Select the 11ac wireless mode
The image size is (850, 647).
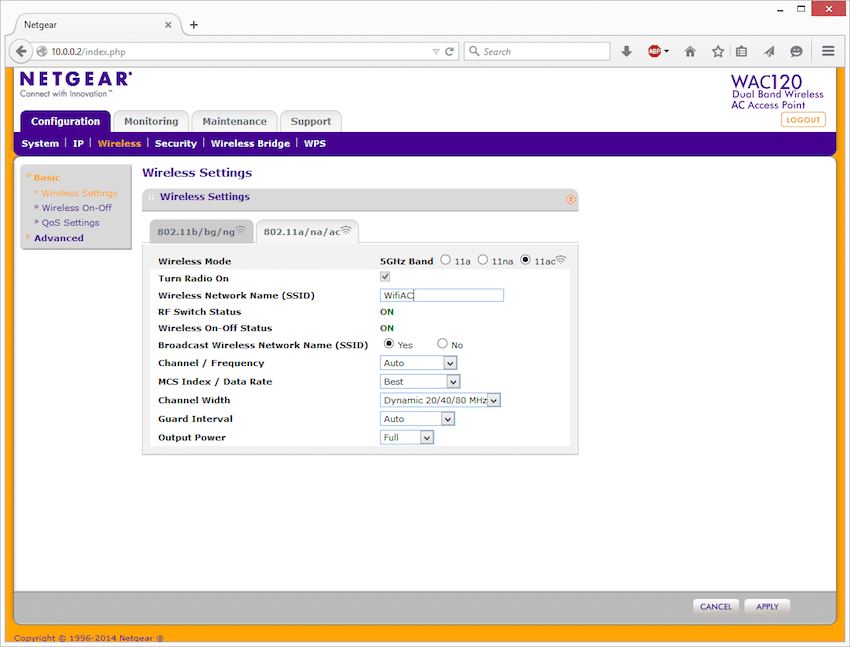[525, 260]
